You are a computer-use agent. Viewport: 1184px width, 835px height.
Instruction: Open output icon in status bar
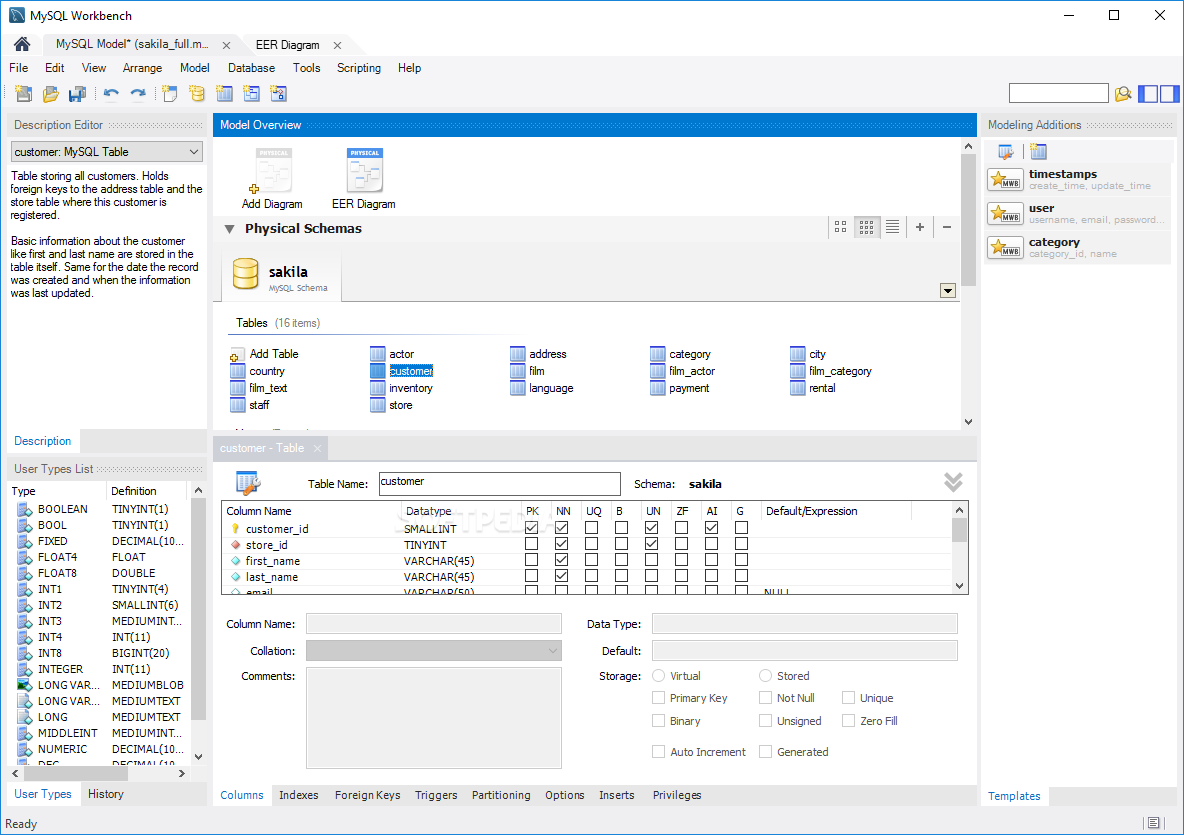point(1153,823)
